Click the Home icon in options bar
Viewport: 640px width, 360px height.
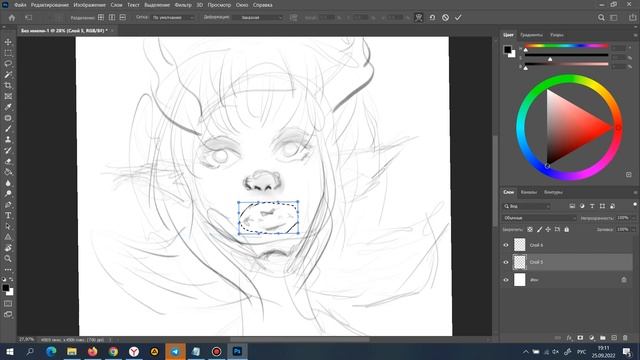12,18
